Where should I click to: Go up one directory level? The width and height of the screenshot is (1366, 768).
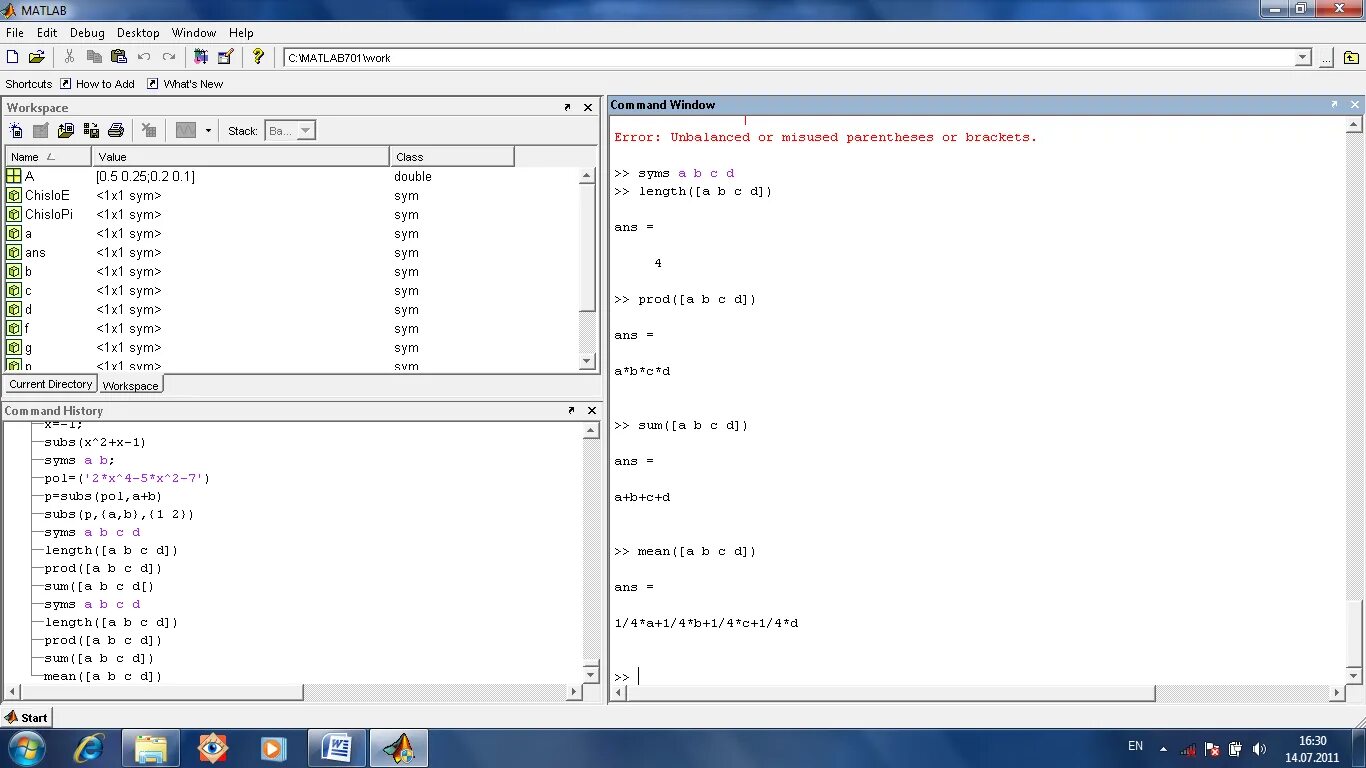click(x=1352, y=58)
